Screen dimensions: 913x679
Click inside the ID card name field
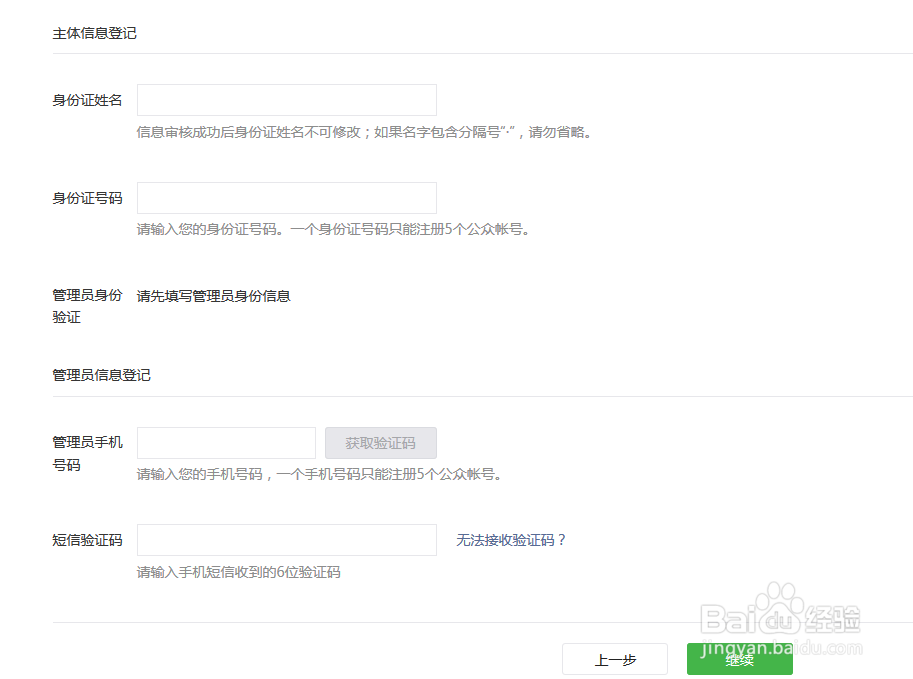286,100
